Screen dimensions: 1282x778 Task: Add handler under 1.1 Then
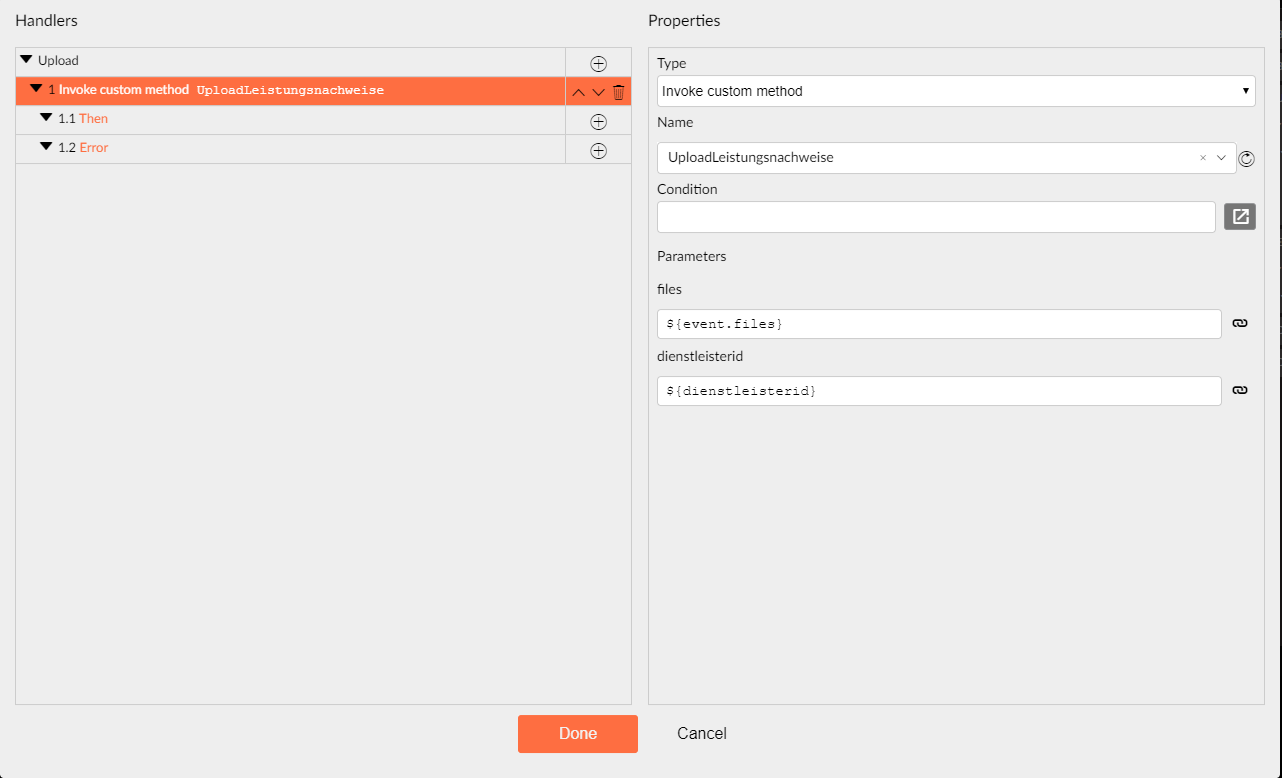coord(598,121)
